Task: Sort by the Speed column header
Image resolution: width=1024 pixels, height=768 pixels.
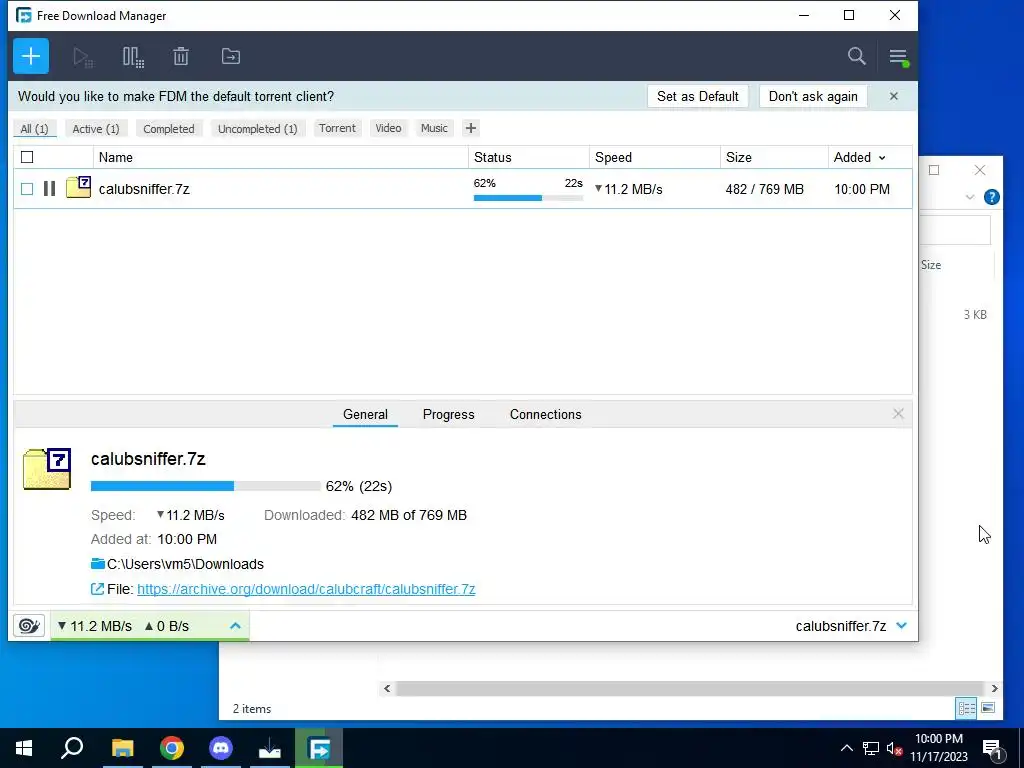Action: tap(655, 157)
